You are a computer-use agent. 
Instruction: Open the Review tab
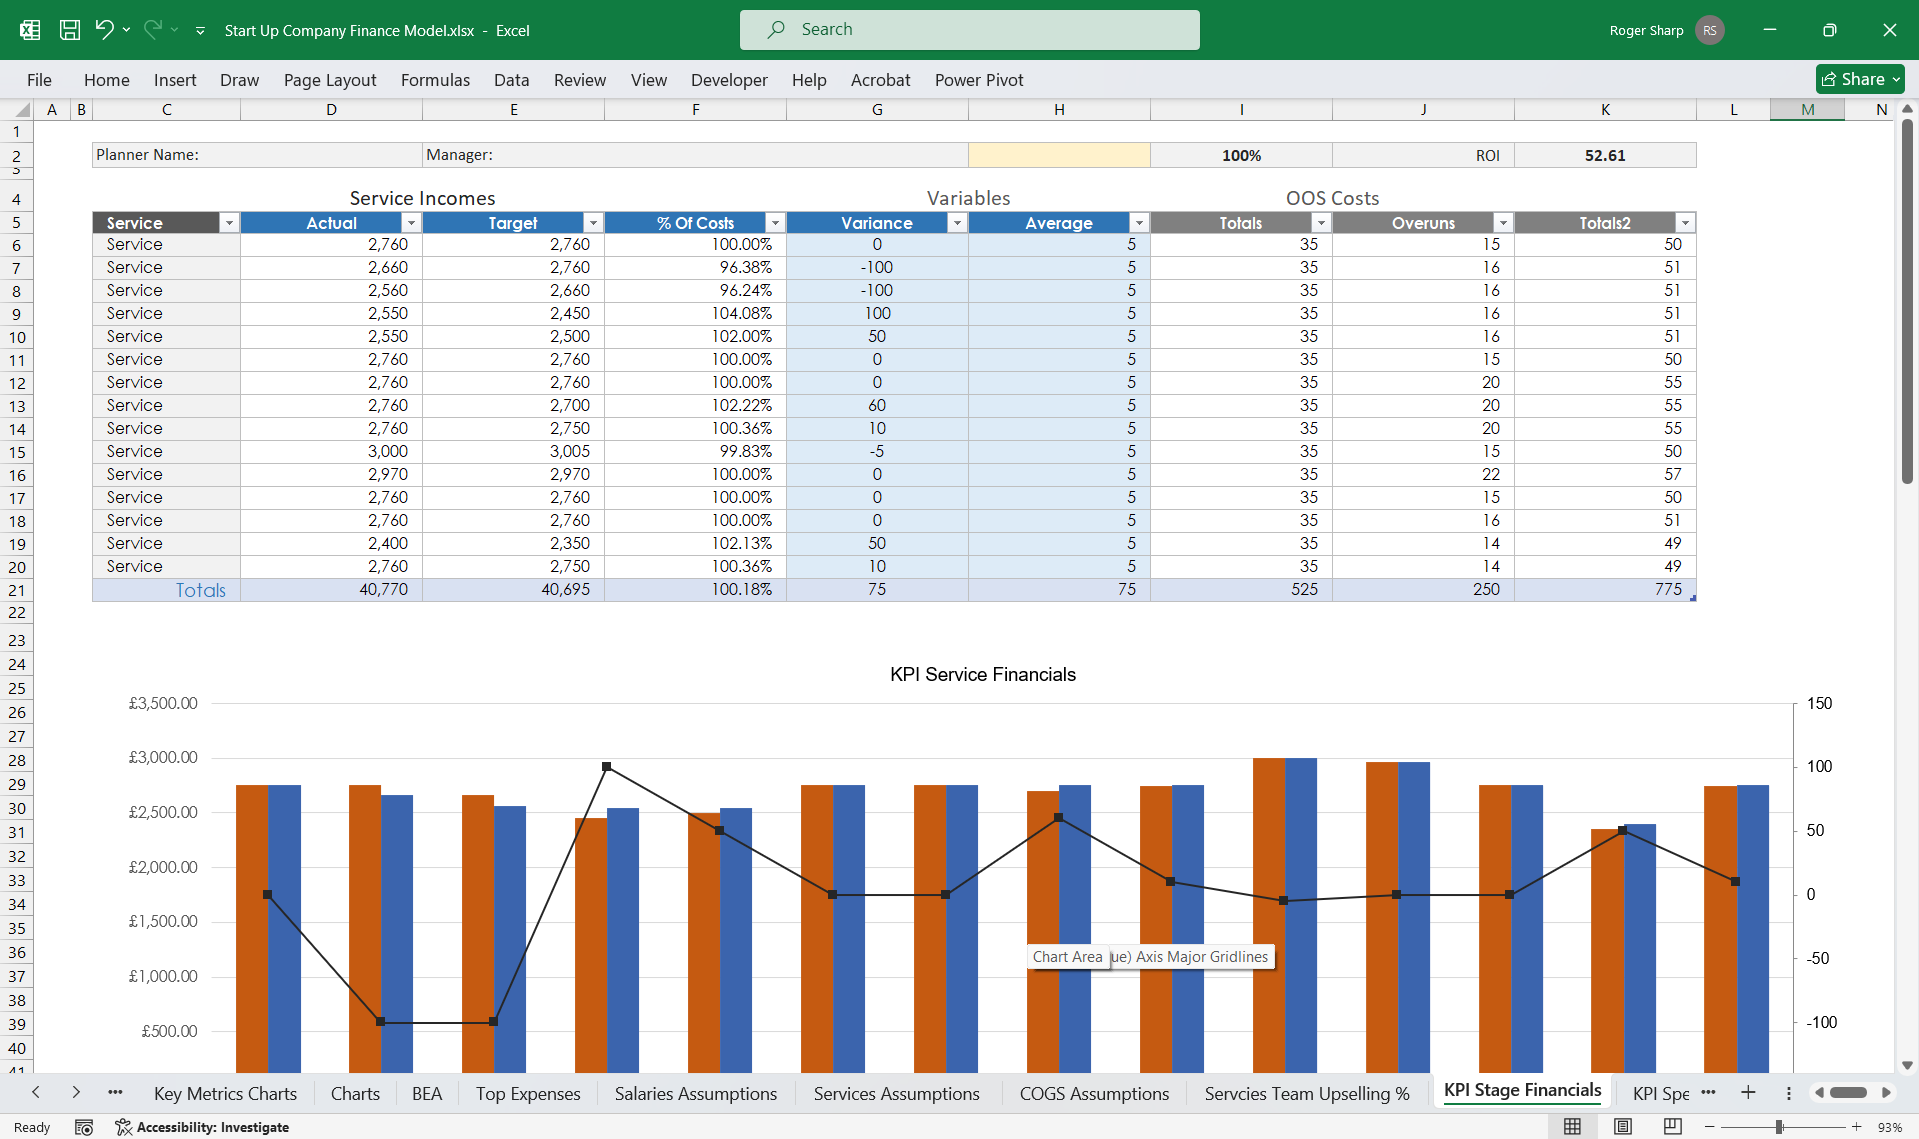[x=580, y=80]
